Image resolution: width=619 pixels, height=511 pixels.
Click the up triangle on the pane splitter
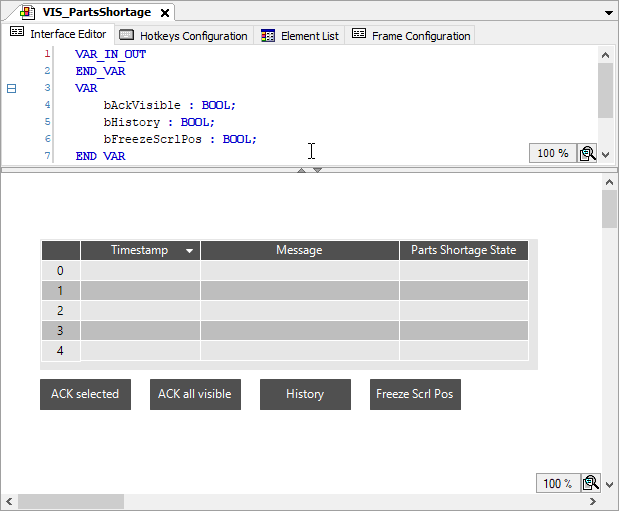pos(302,170)
